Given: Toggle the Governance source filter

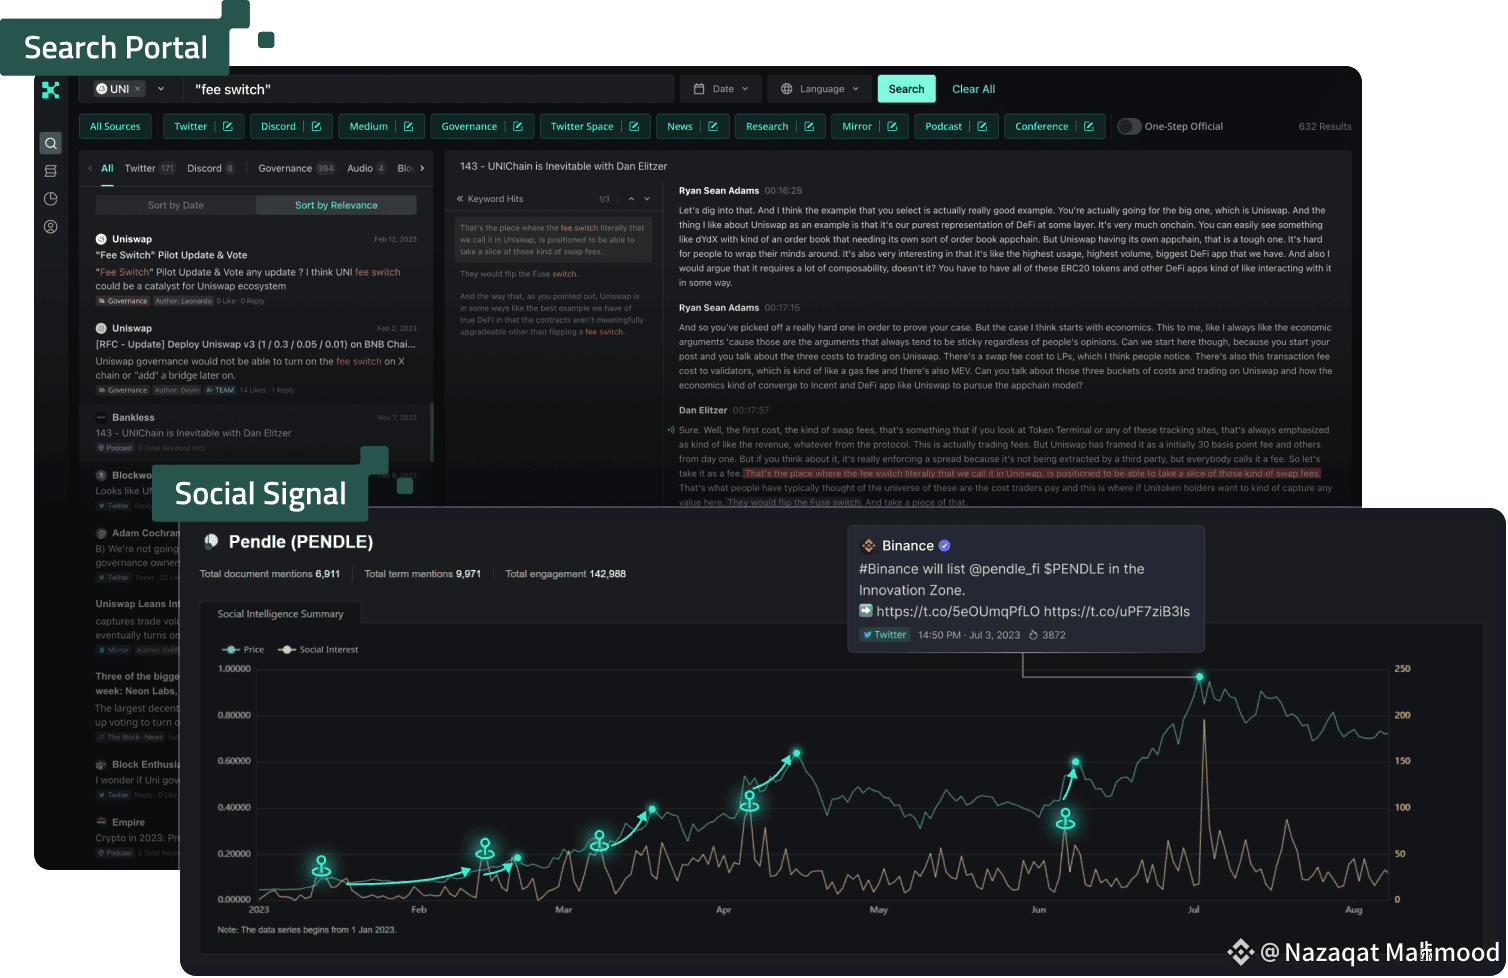Looking at the screenshot, I should [469, 127].
